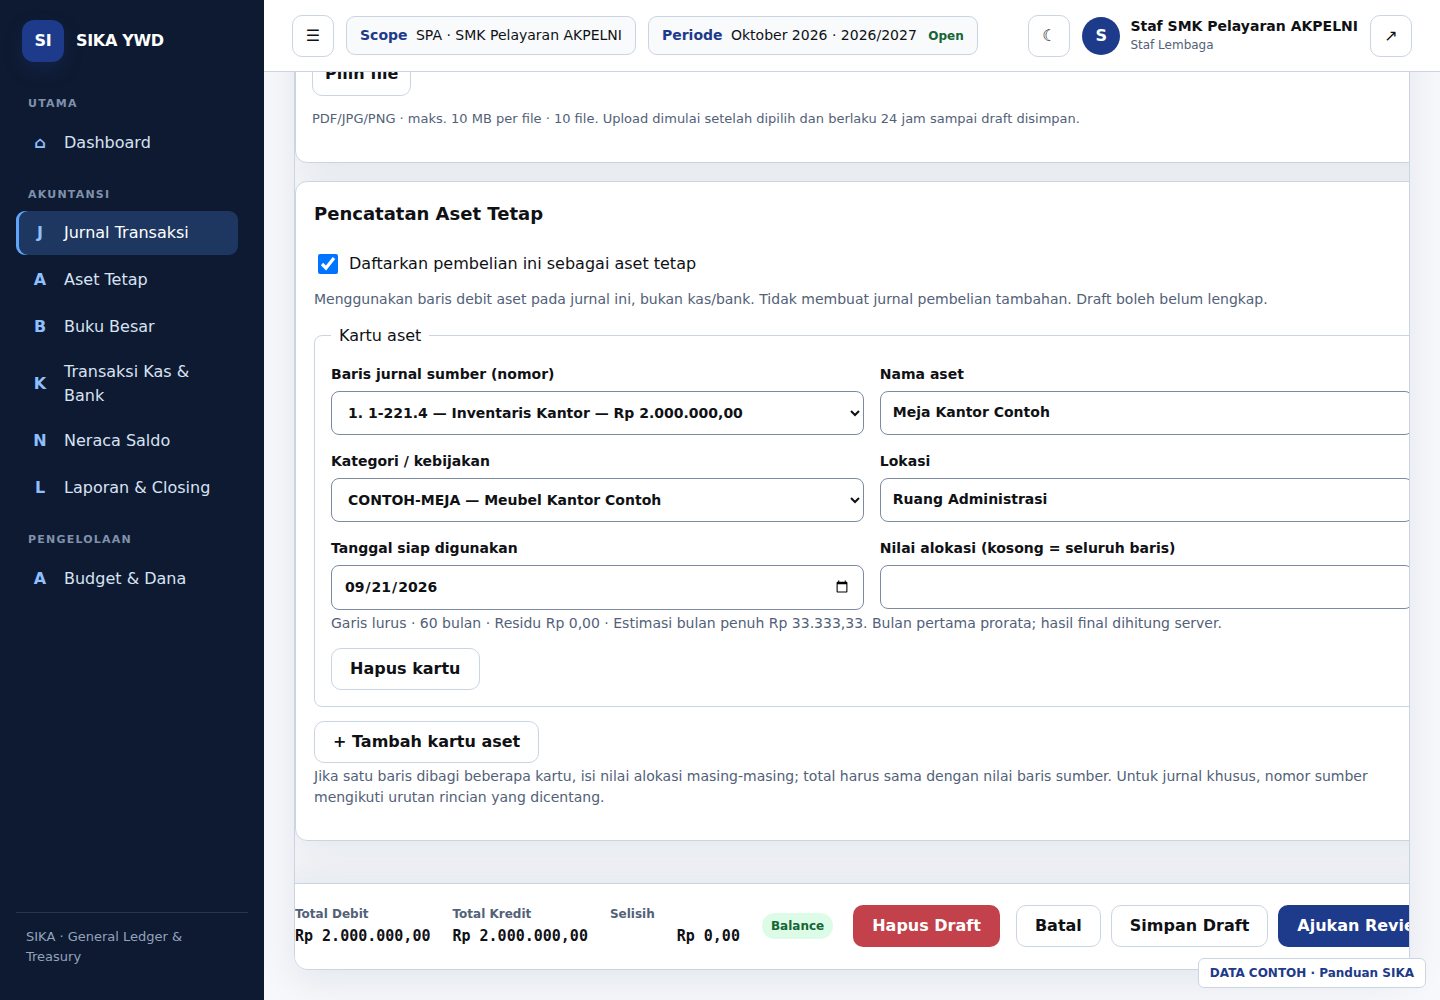The image size is (1440, 1000).
Task: Open Jurnal Transaksi in sidebar
Action: pyautogui.click(x=127, y=233)
